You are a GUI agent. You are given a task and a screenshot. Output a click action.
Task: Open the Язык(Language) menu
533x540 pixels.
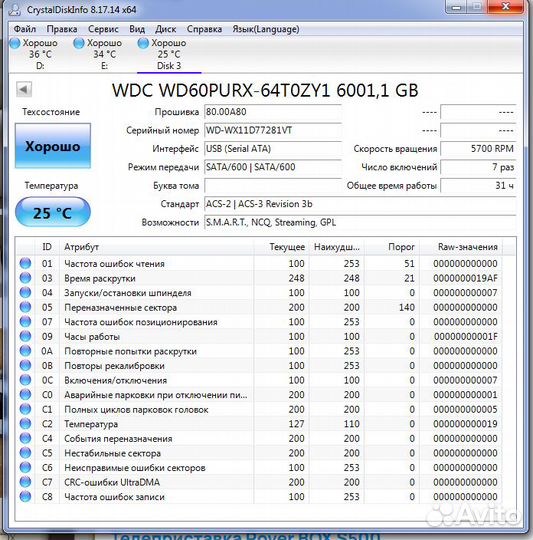pyautogui.click(x=266, y=29)
